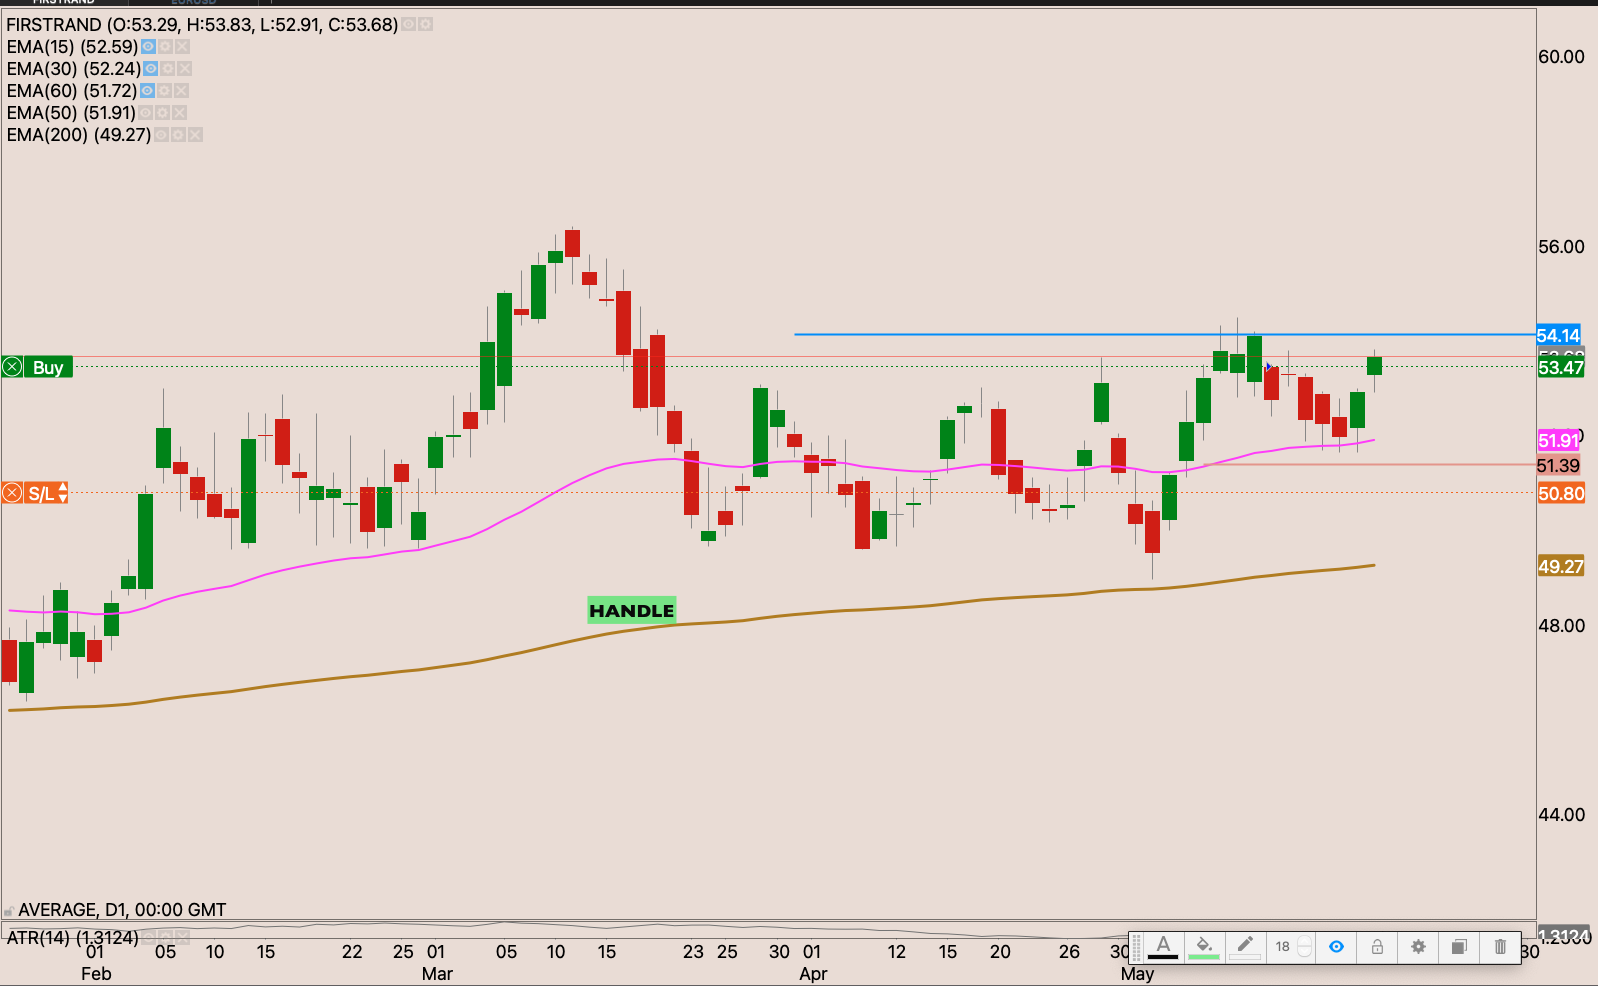1598x986 pixels.
Task: Hide the EMA(15) indicator
Action: 148,47
